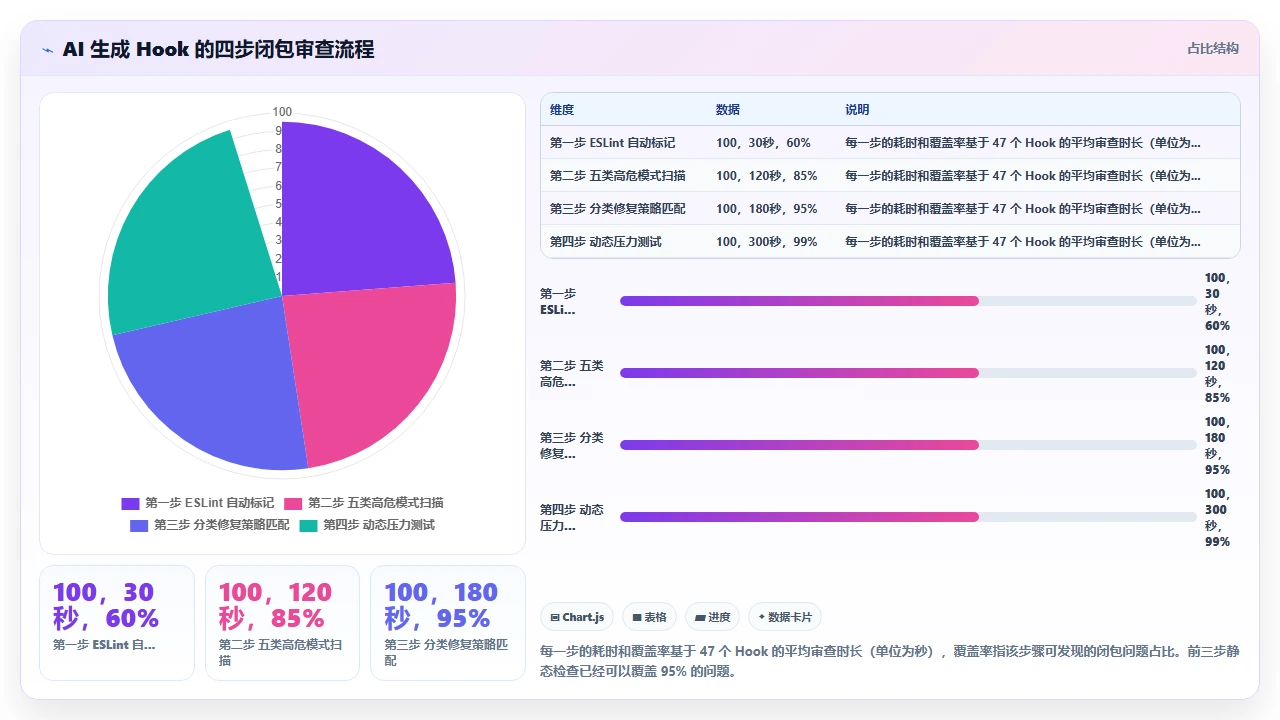The width and height of the screenshot is (1280, 720).
Task: Click table value 100，300秒，99%
Action: click(767, 242)
